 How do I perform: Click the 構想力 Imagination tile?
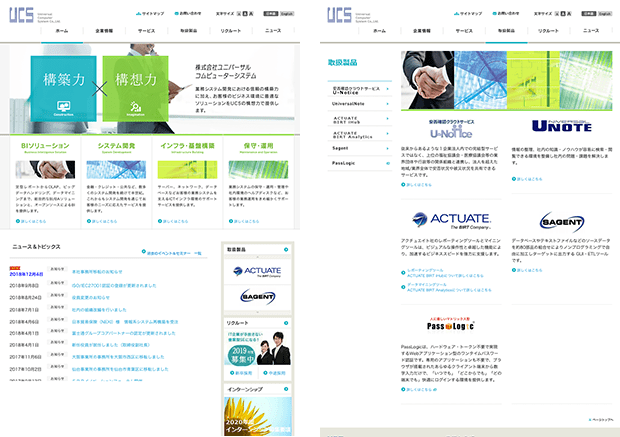coord(135,88)
